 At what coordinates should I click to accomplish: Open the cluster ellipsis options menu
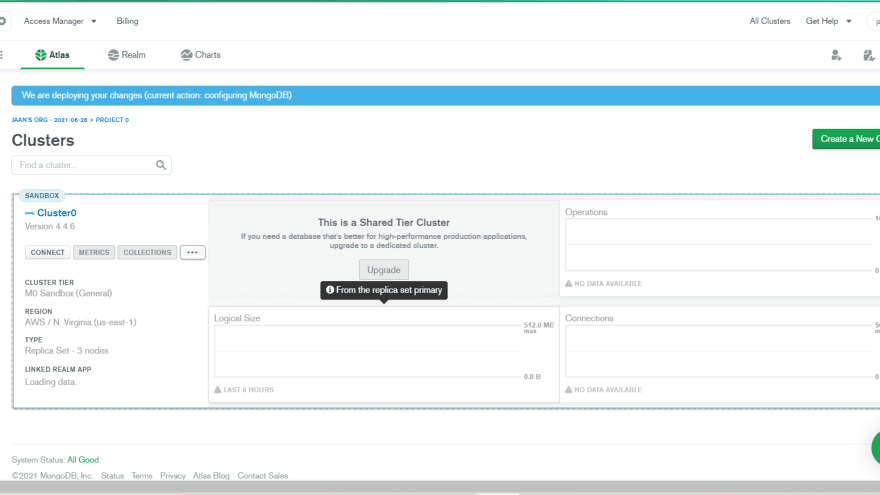coord(192,253)
